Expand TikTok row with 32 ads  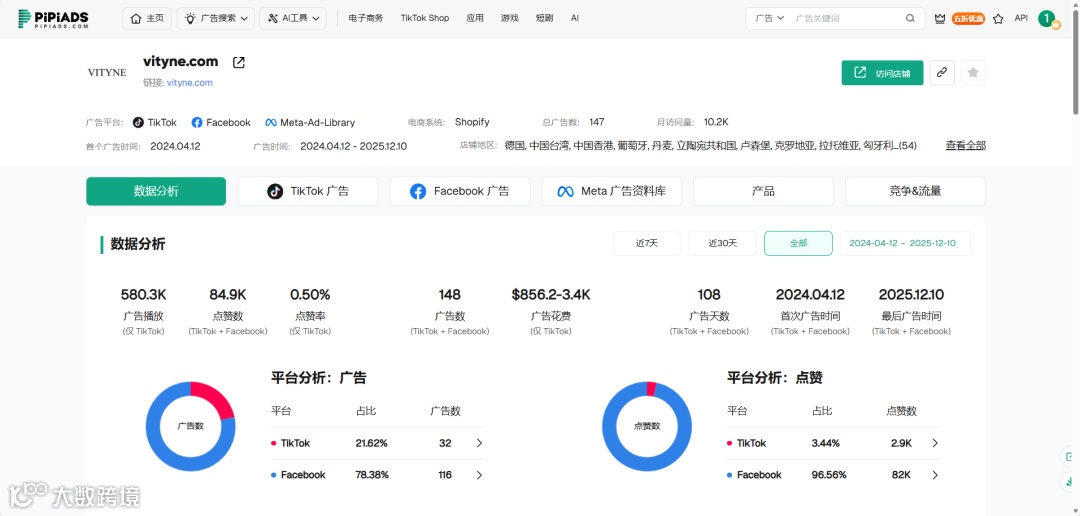pos(479,444)
